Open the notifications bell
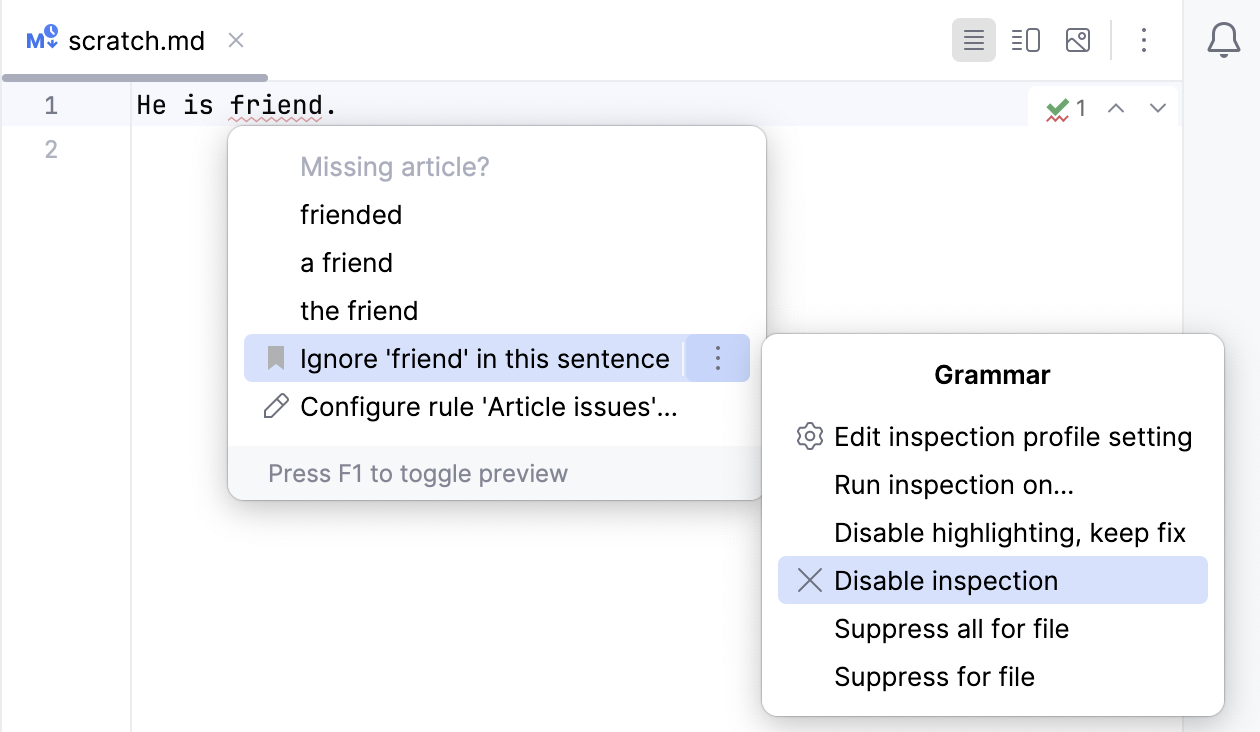 click(x=1222, y=40)
